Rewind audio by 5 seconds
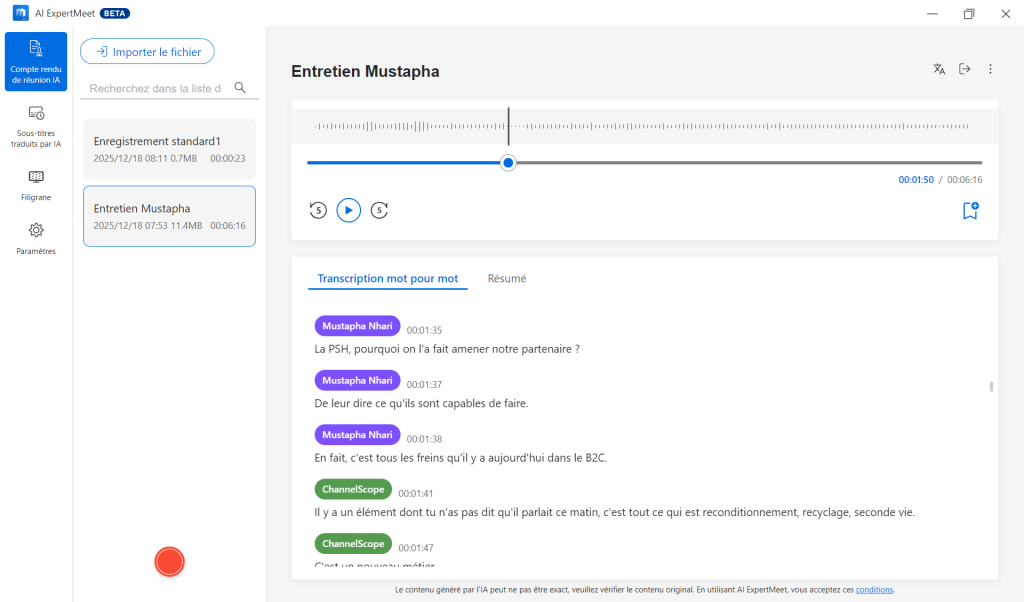This screenshot has height=602, width=1024. coord(318,210)
